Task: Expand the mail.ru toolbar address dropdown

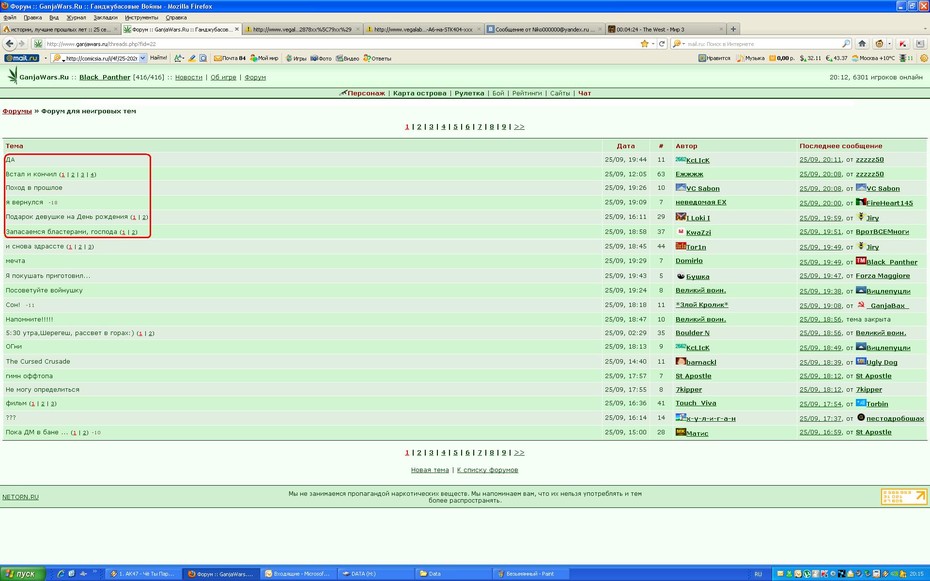Action: click(x=142, y=58)
